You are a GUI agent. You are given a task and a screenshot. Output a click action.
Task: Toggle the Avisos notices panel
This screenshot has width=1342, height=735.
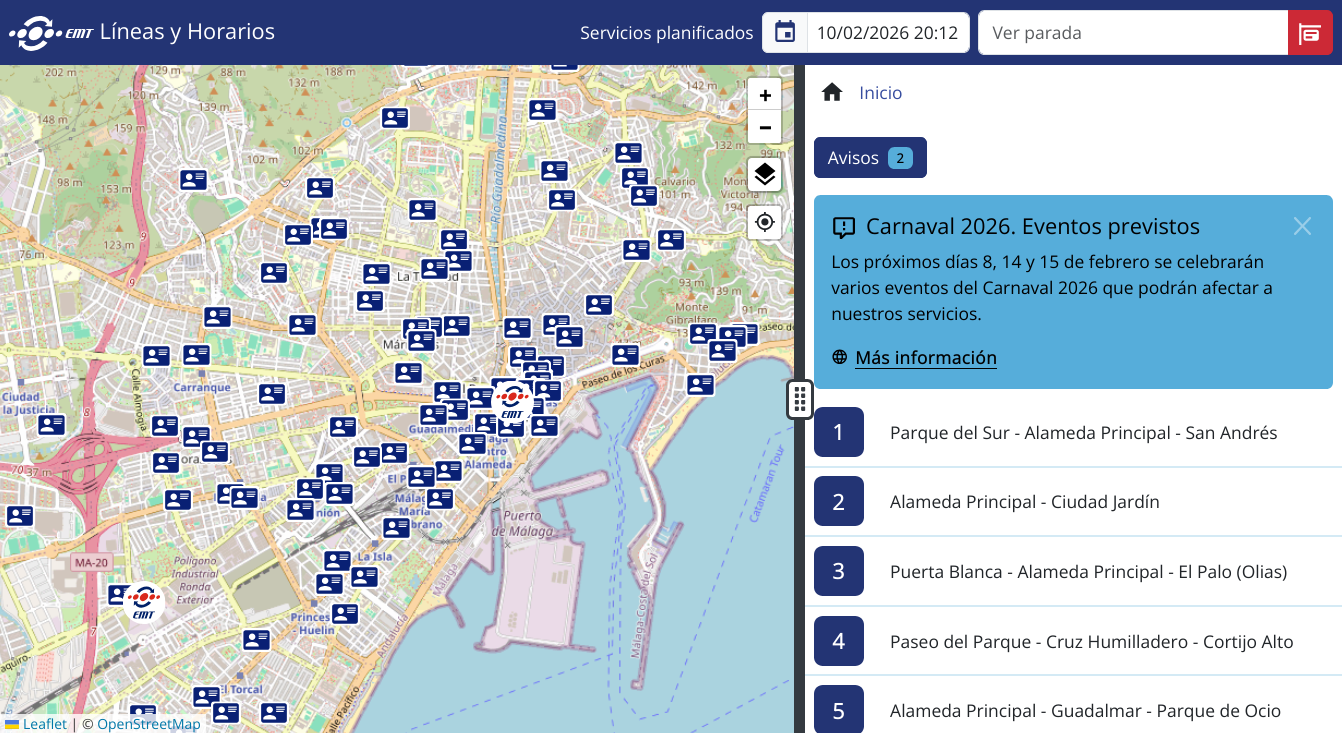coord(869,158)
